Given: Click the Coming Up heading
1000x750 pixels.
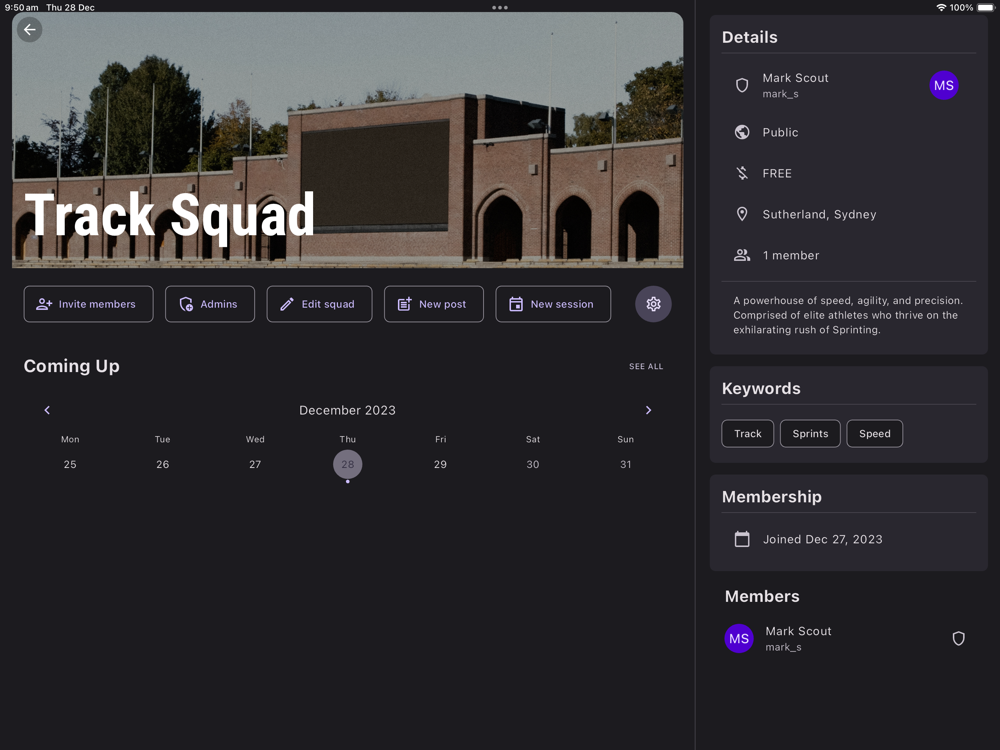Looking at the screenshot, I should click(71, 366).
